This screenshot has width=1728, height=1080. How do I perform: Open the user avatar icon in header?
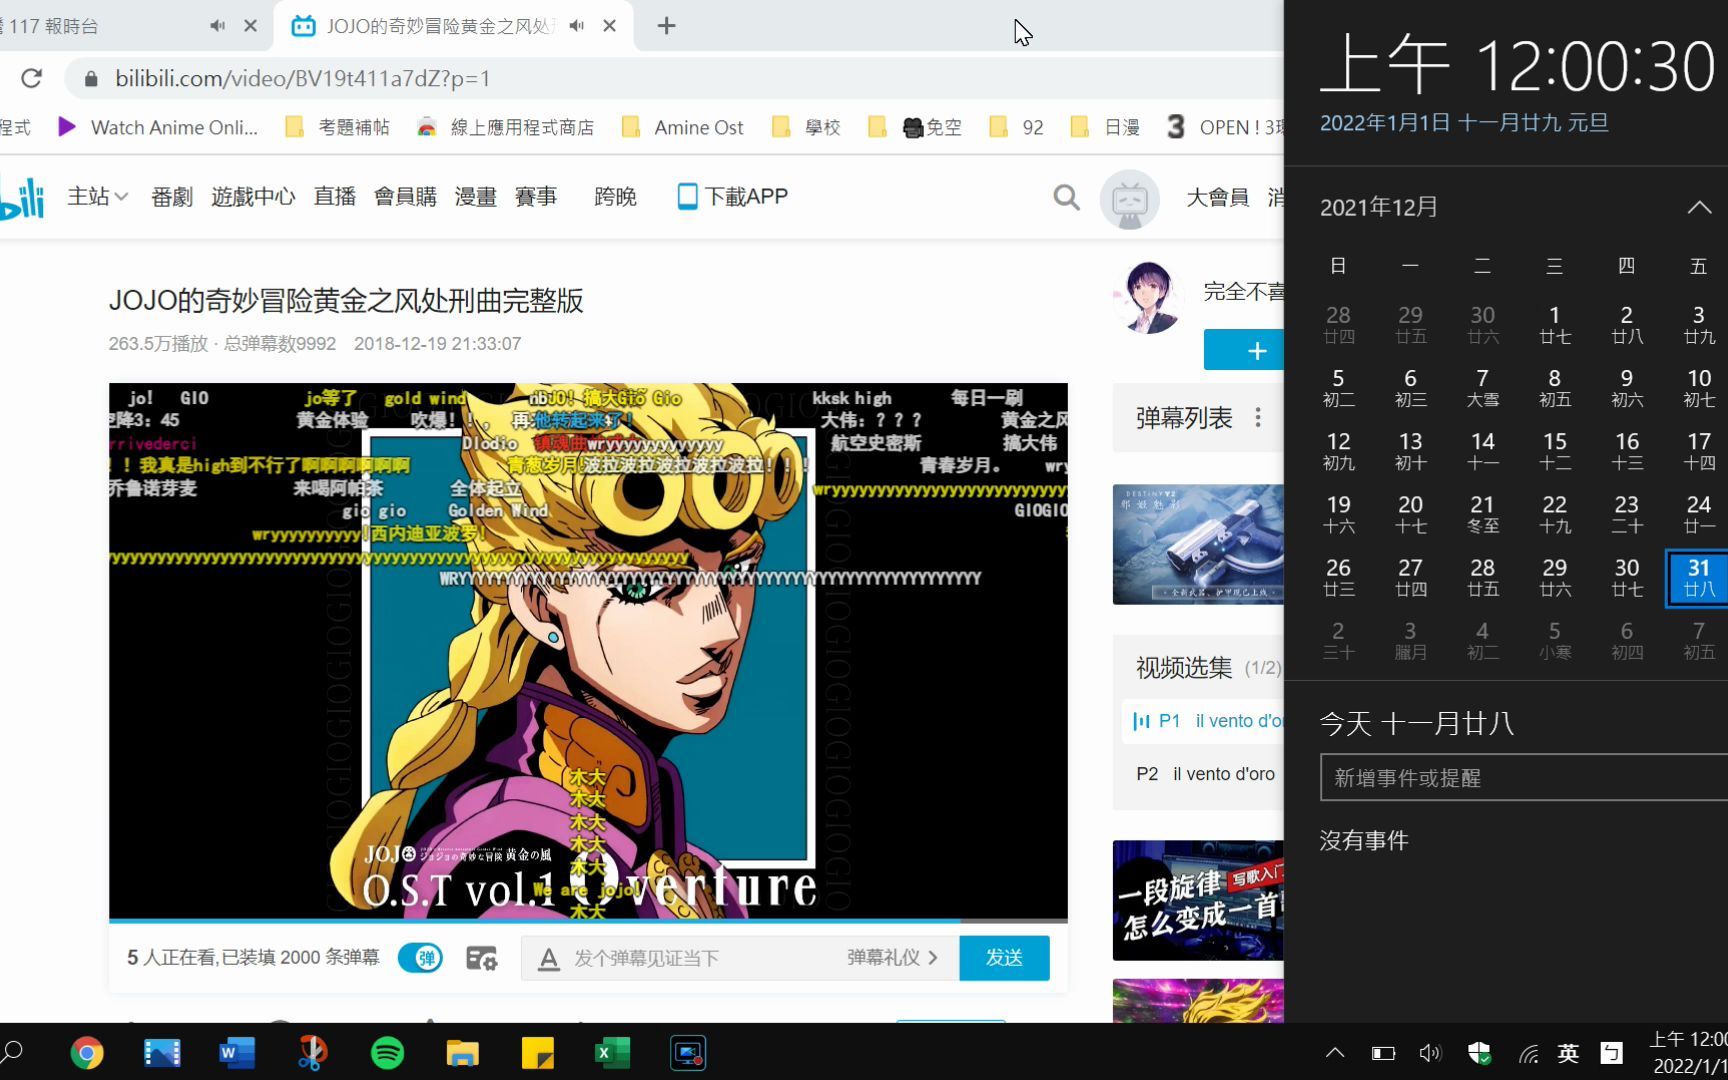click(1129, 199)
